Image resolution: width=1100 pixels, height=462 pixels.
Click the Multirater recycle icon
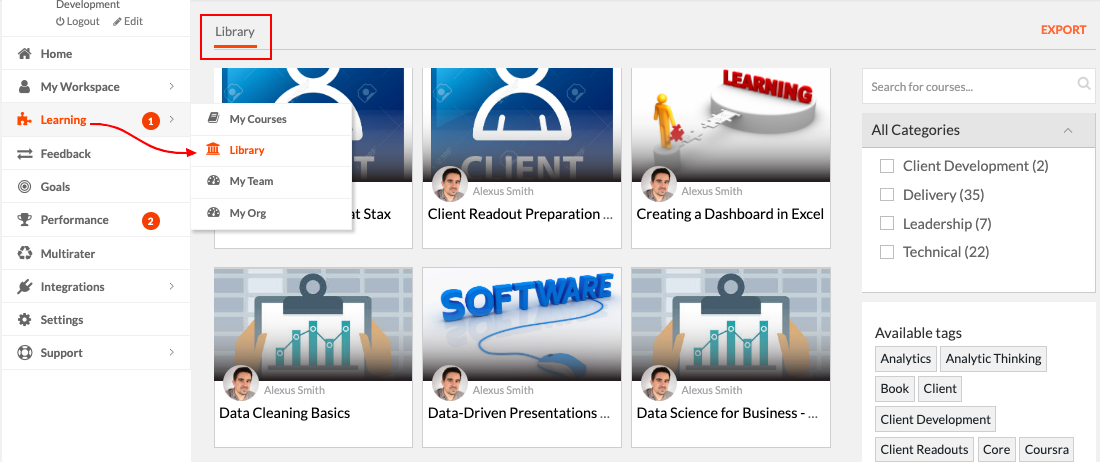(25, 253)
